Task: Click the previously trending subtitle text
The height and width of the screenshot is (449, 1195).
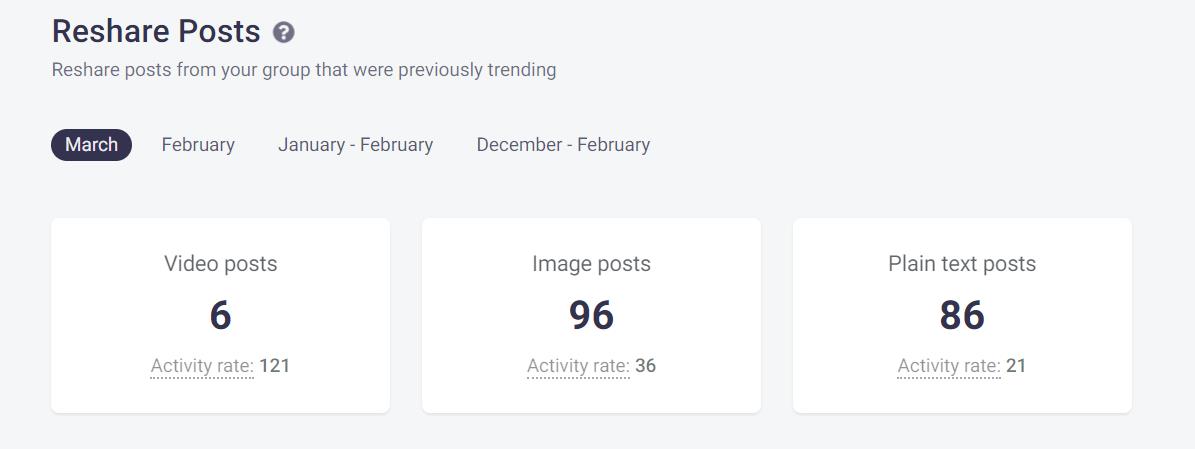Action: 304,70
